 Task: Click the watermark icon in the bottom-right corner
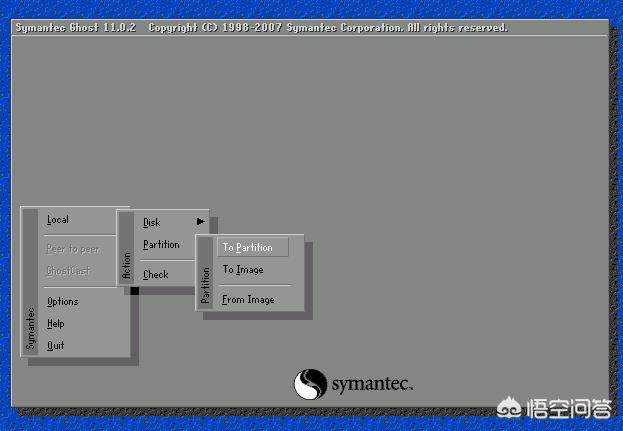pyautogui.click(x=541, y=408)
